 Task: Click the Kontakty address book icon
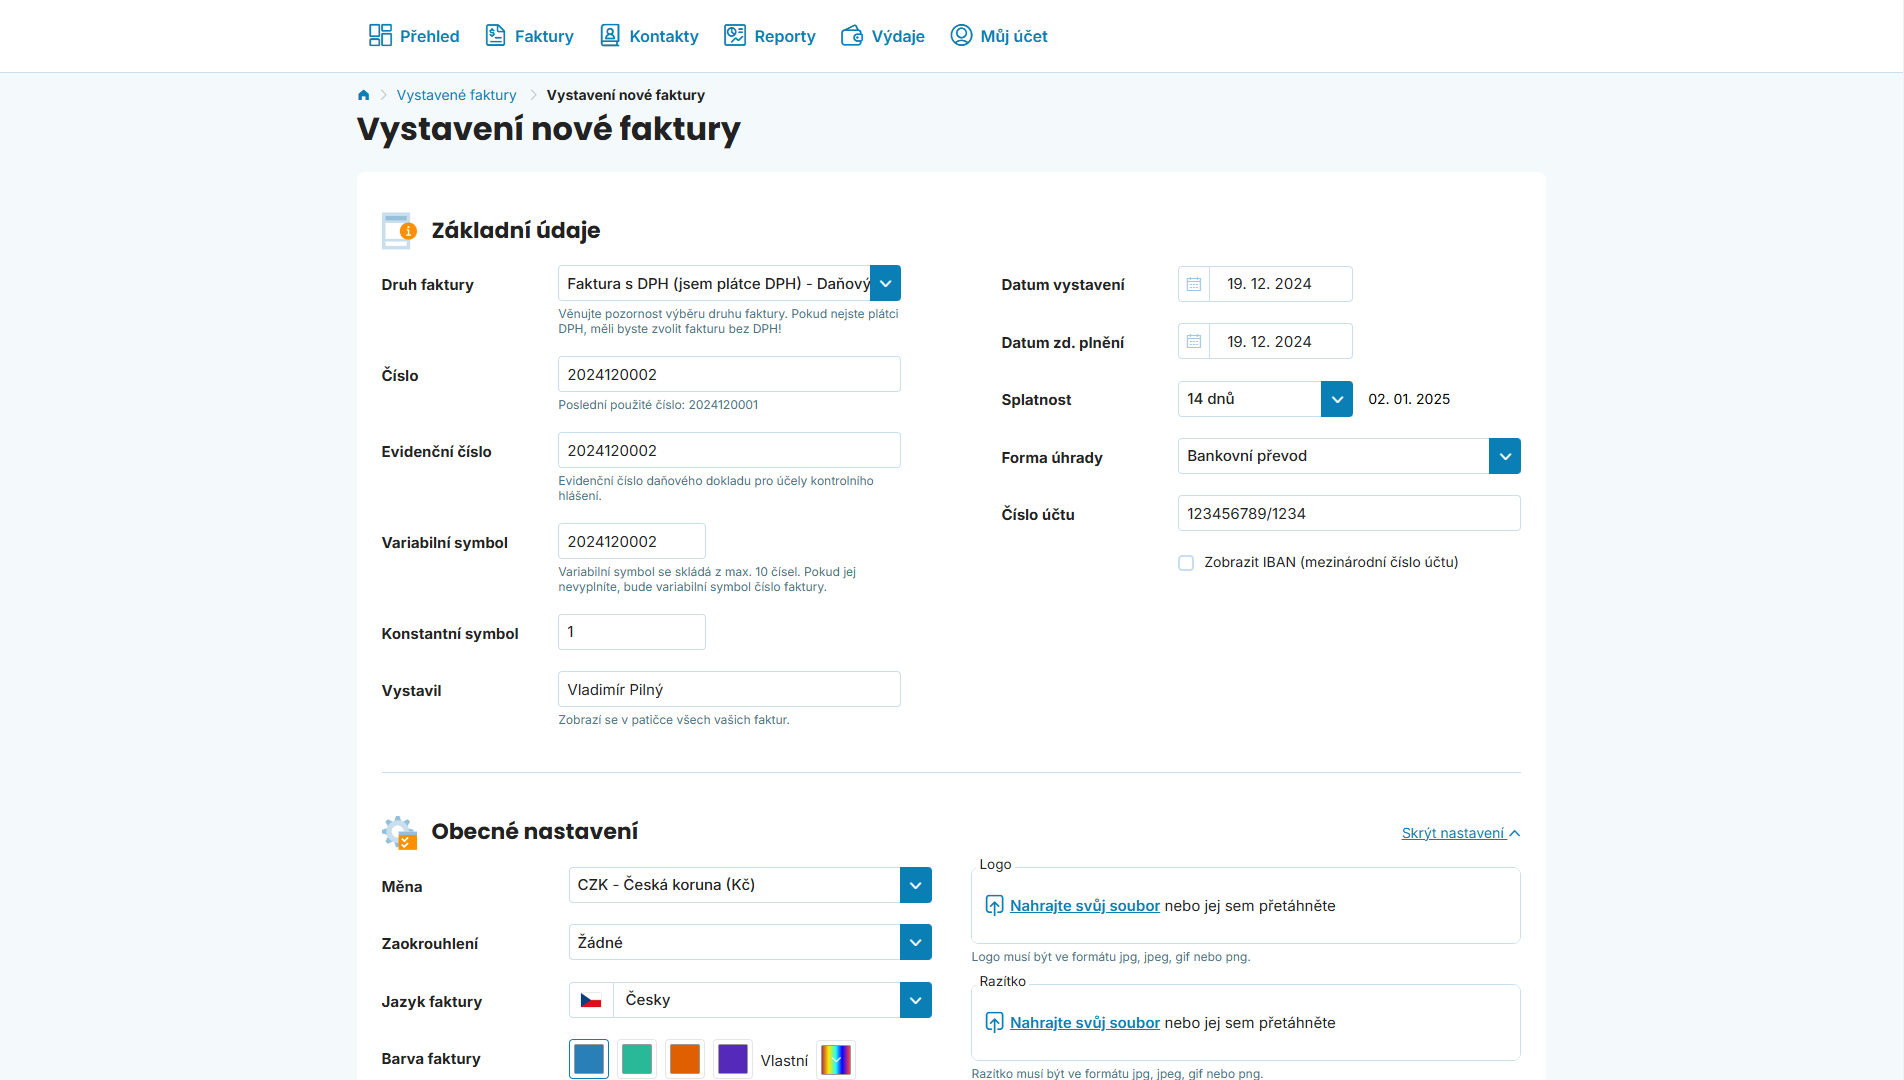pyautogui.click(x=610, y=35)
